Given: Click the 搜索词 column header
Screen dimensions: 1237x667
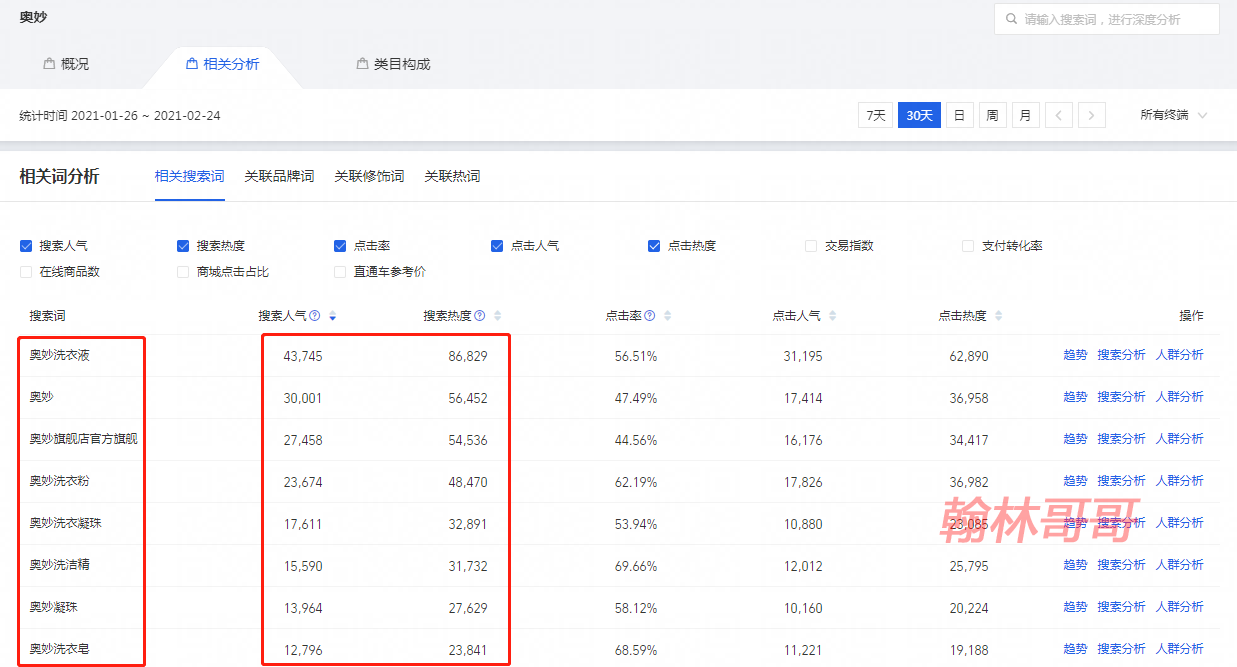Looking at the screenshot, I should [47, 316].
